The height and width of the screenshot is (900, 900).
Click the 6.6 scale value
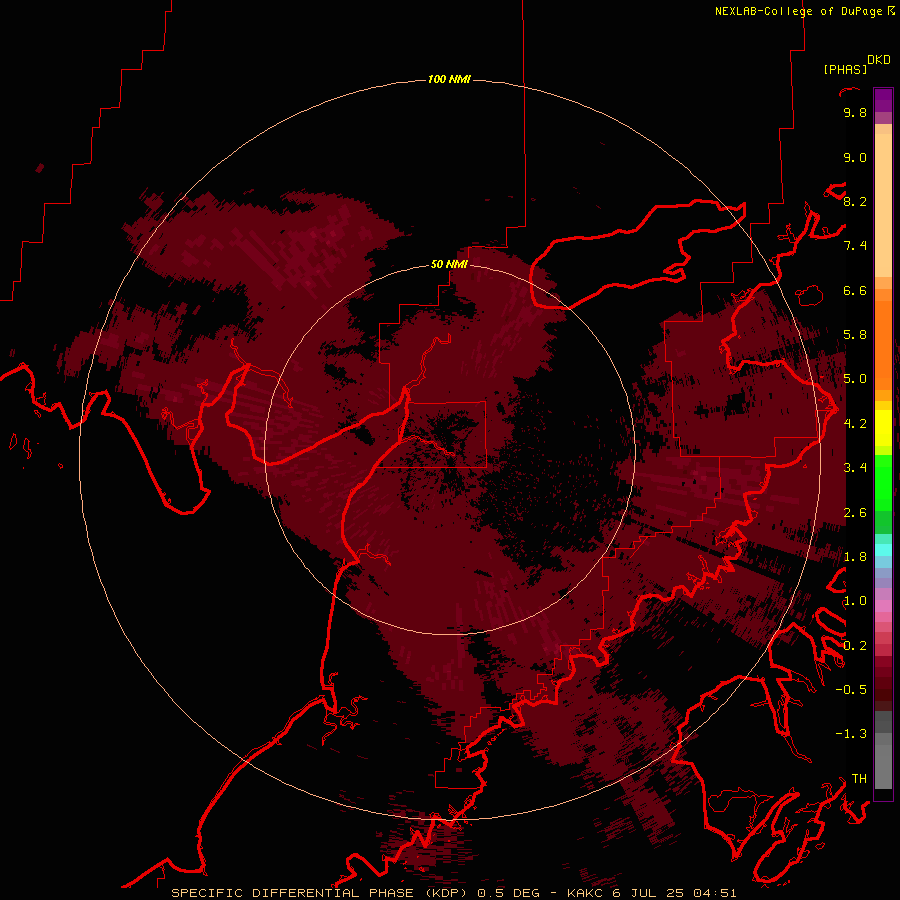(x=855, y=290)
